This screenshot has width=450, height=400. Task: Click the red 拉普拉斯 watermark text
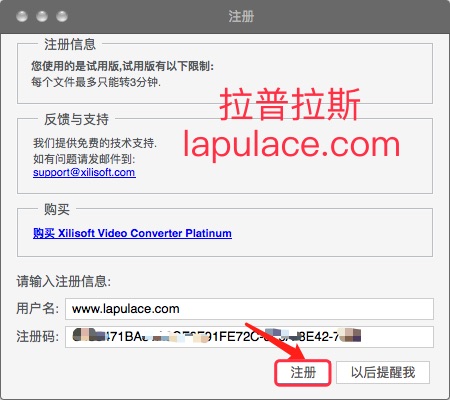click(x=290, y=104)
